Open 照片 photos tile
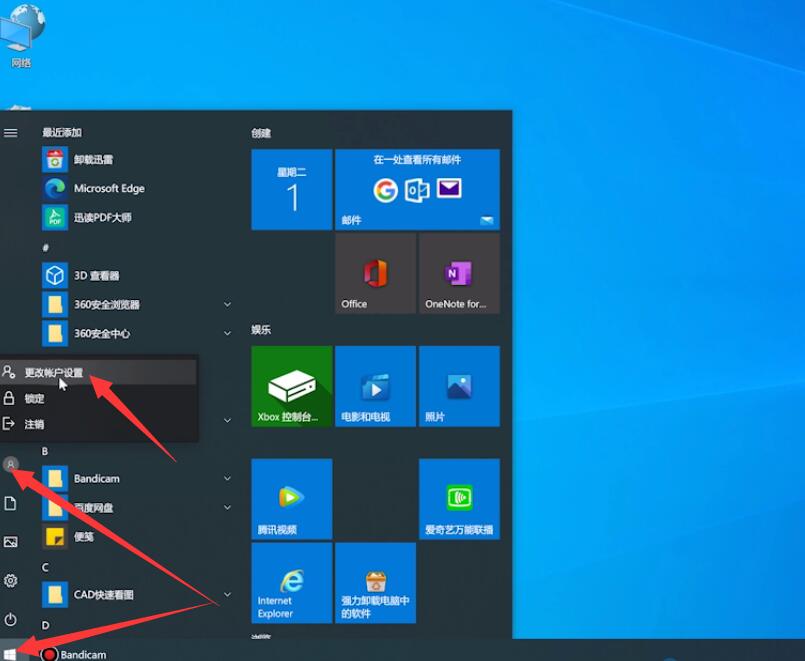The image size is (805, 661). click(459, 386)
